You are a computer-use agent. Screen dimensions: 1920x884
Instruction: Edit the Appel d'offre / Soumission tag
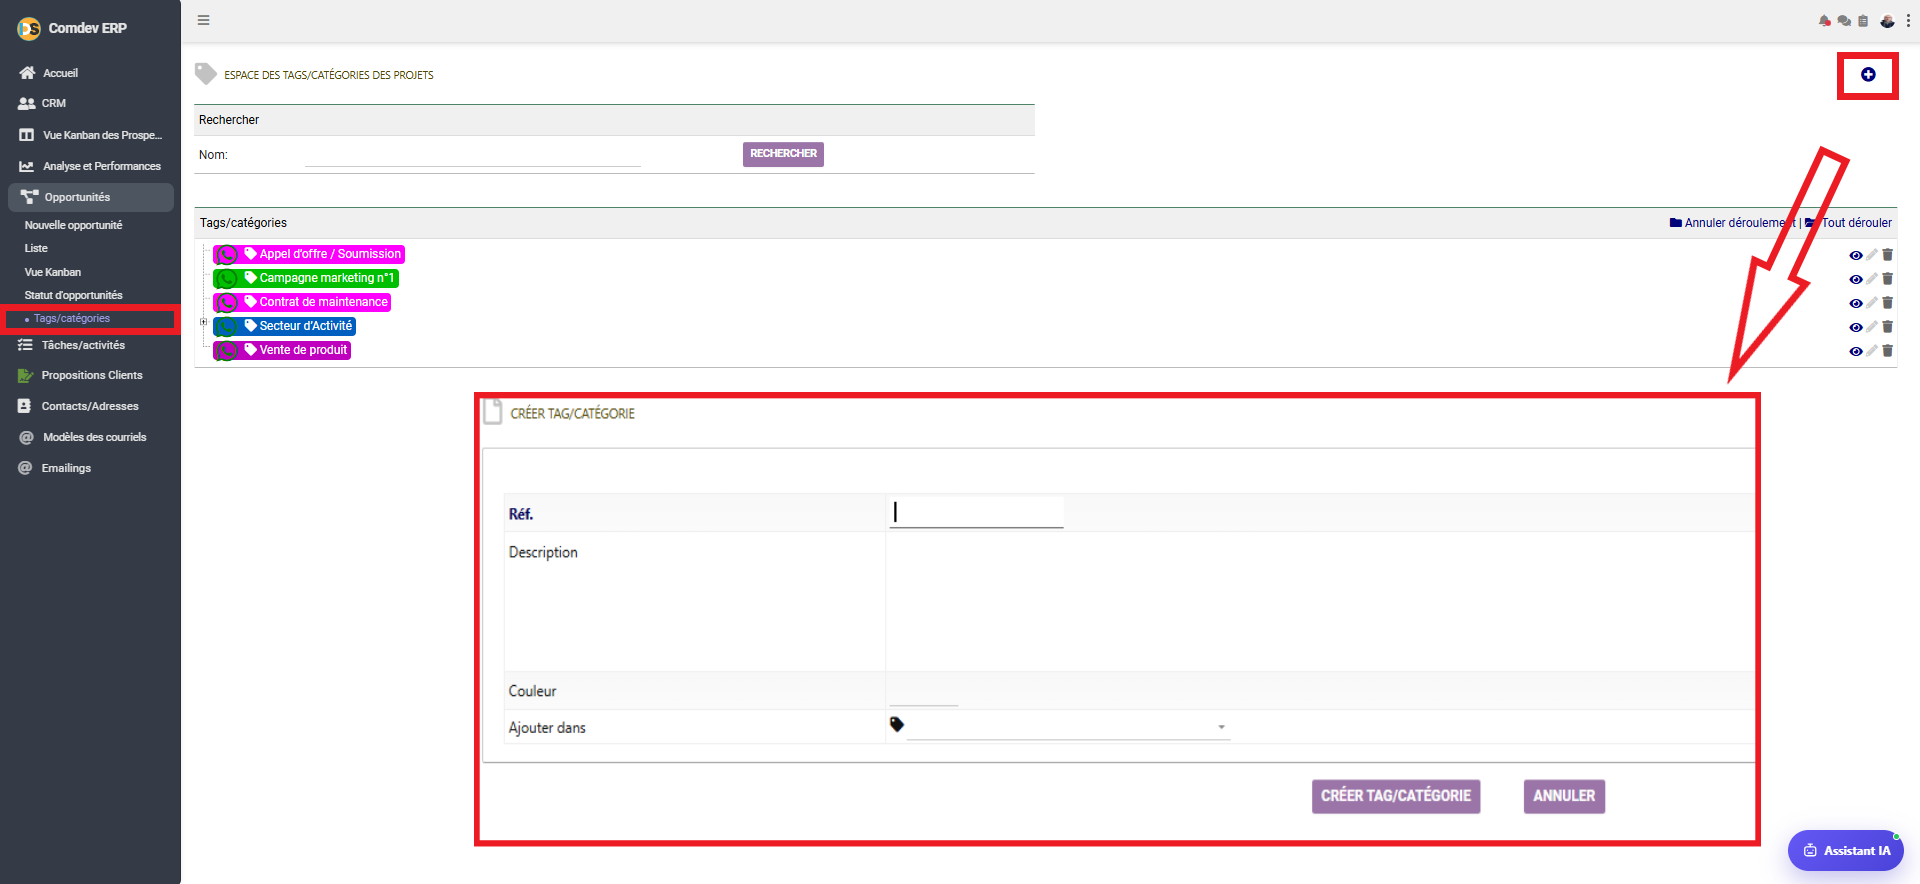click(1872, 255)
